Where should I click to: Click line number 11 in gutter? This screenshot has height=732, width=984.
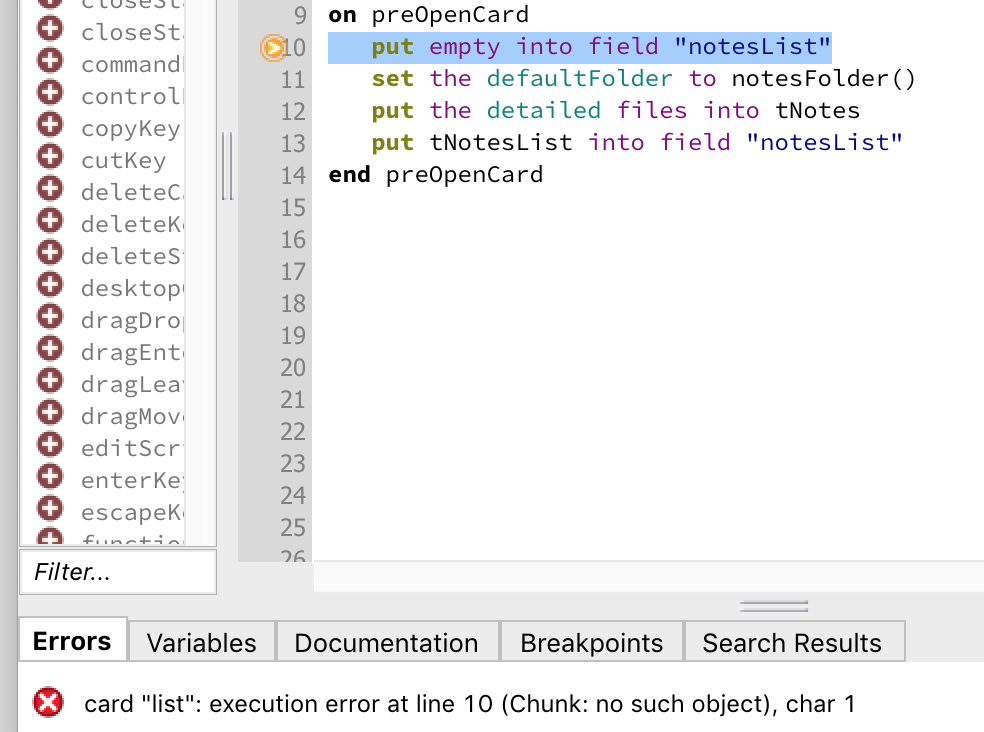pos(292,80)
